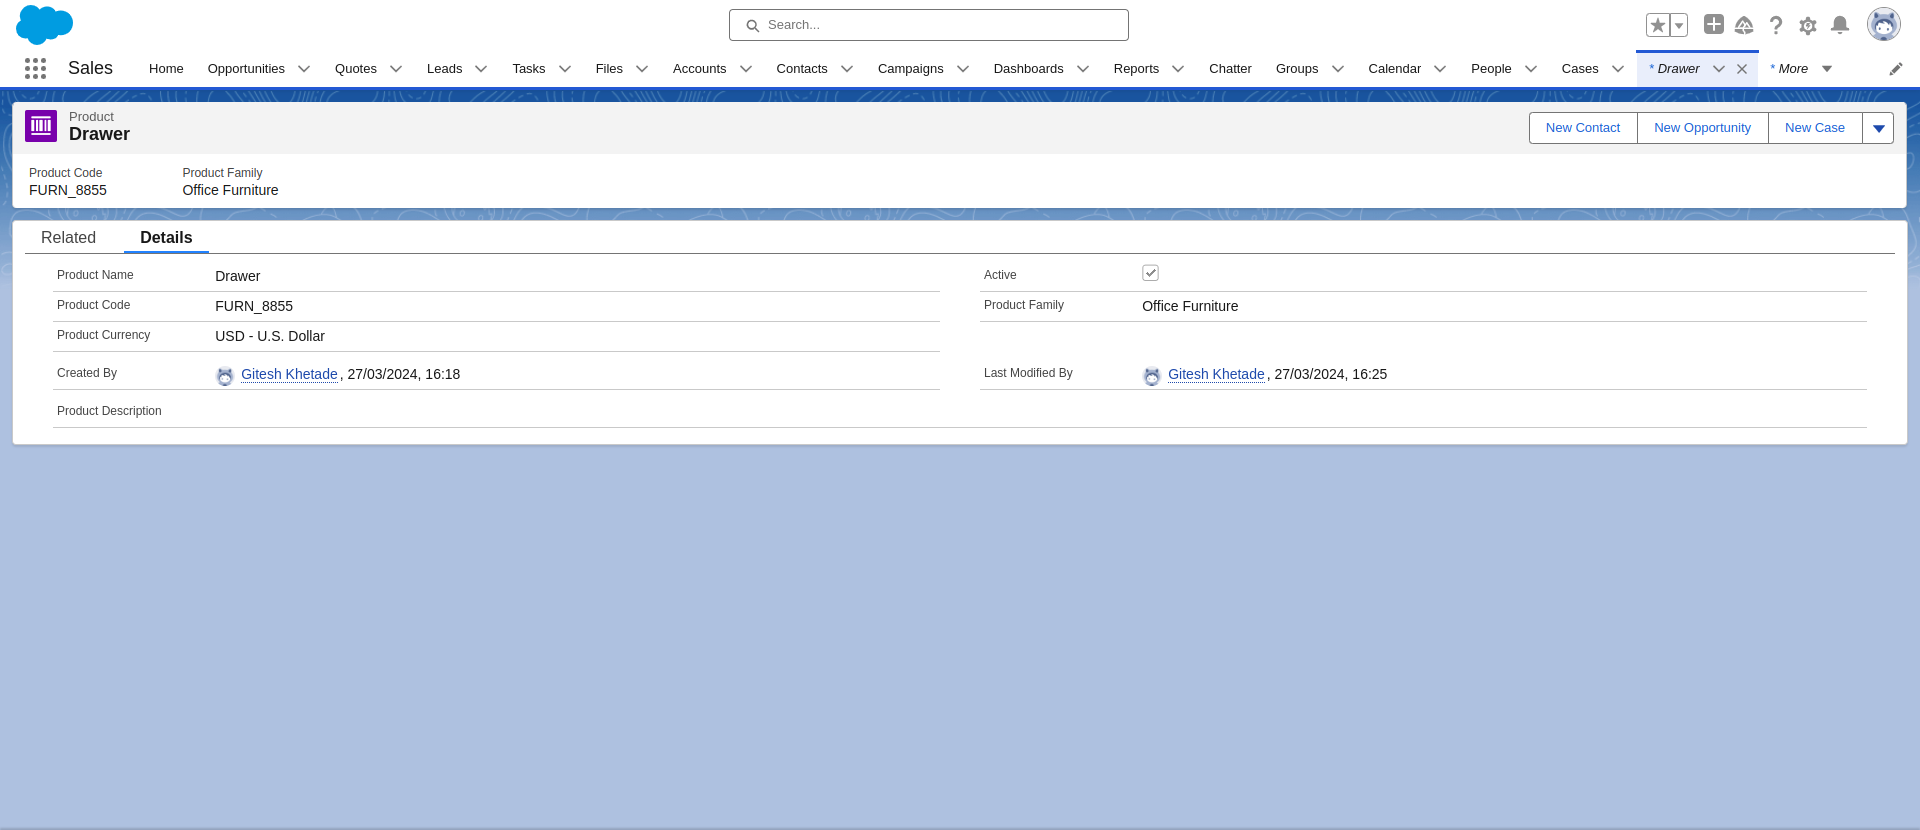Expand the Campaigns tab chevron
1920x830 pixels.
[x=963, y=69]
